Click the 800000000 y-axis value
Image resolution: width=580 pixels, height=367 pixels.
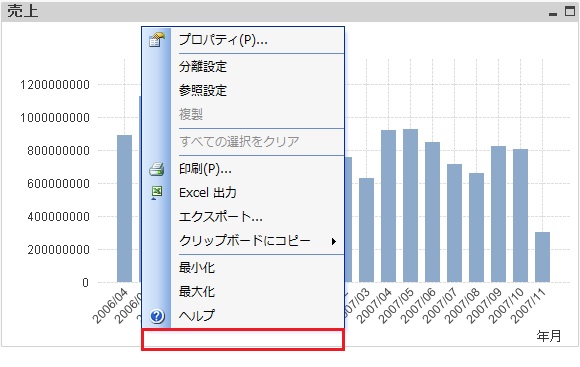(58, 151)
